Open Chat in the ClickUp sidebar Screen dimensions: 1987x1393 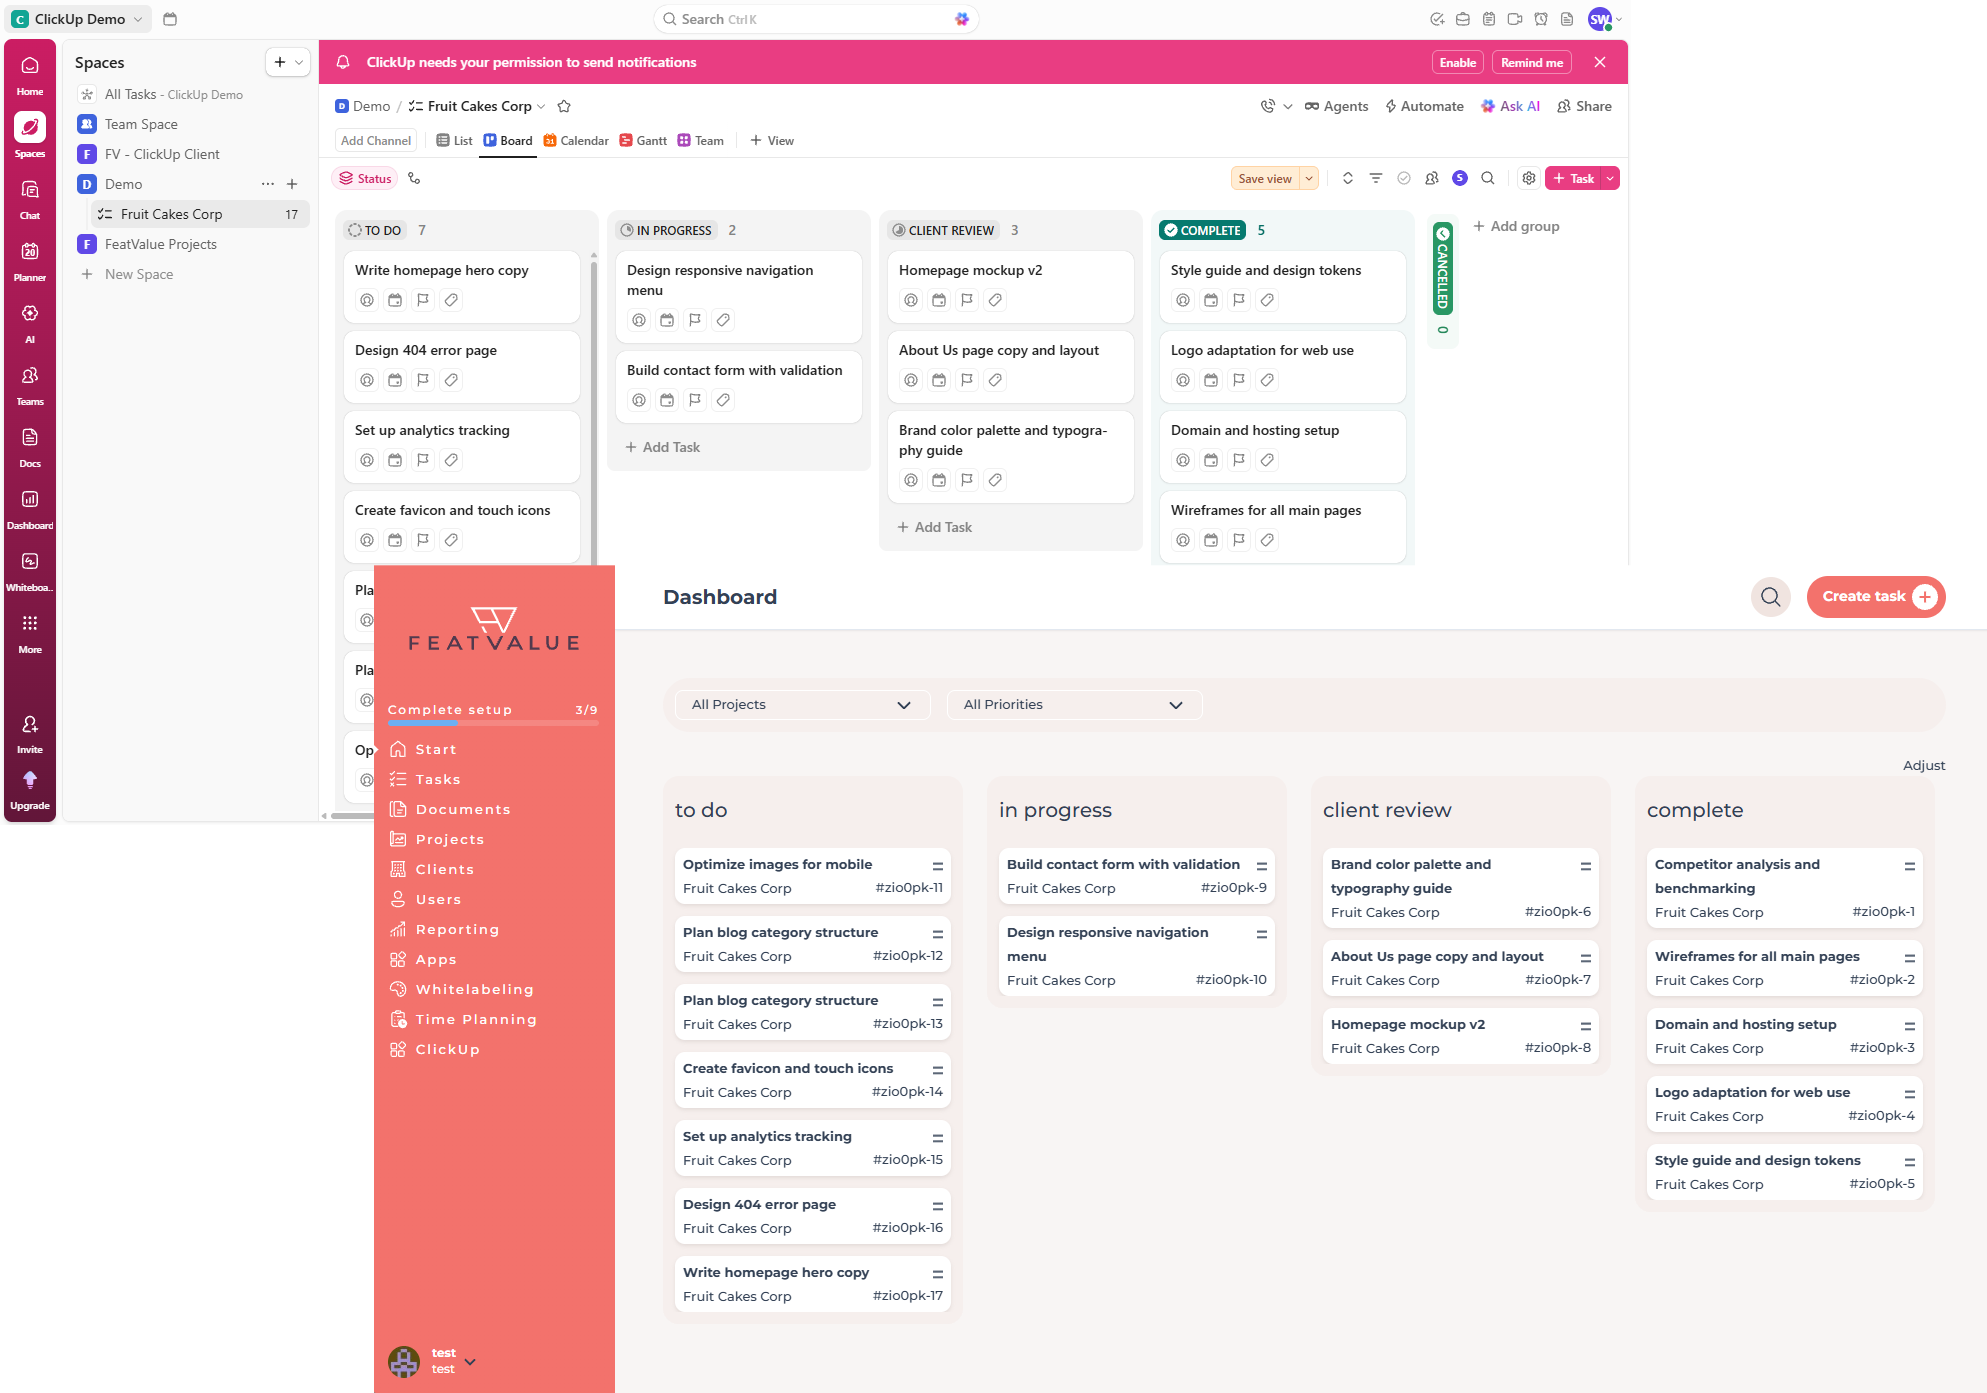pos(30,199)
